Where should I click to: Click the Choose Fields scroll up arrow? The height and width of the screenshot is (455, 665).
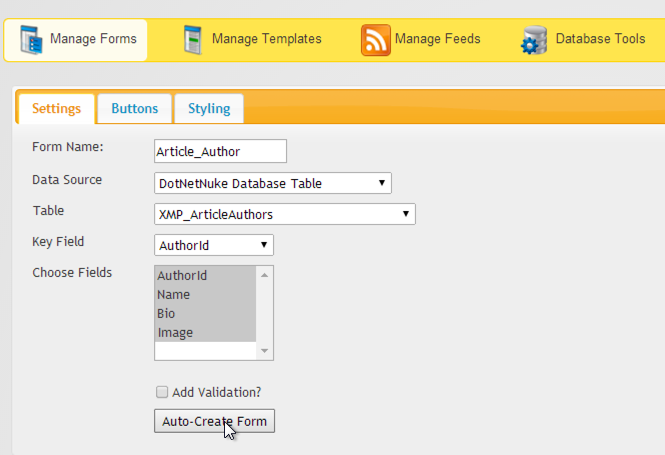tap(265, 275)
